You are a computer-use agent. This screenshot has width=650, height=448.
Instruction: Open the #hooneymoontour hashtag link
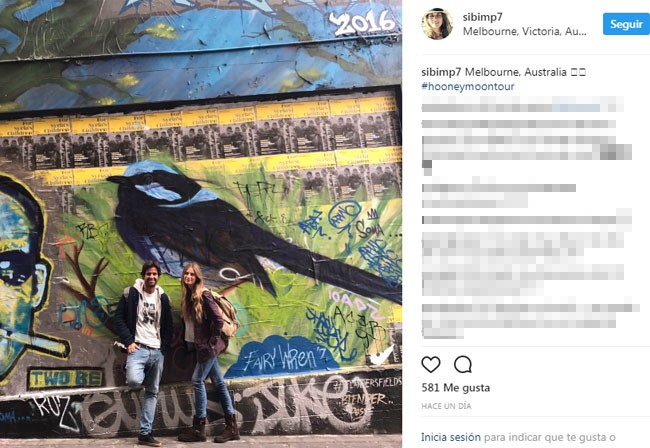coord(468,86)
